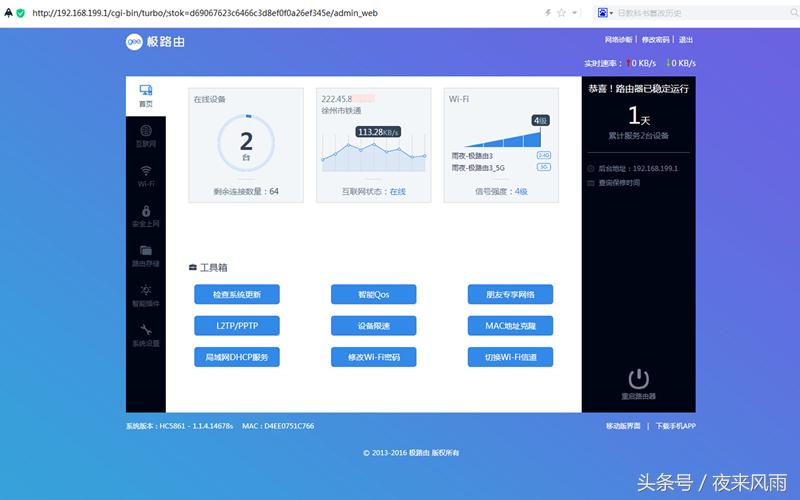Click 智能Qos button
This screenshot has height=500, width=800.
(373, 294)
